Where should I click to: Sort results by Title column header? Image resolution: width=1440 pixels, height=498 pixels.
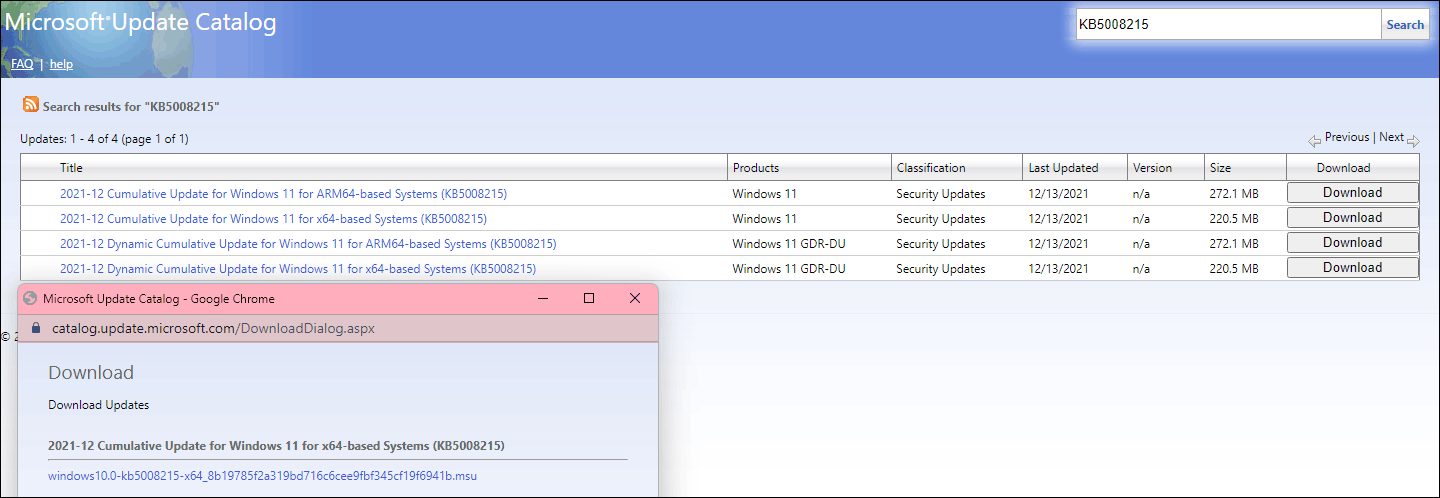pyautogui.click(x=71, y=168)
